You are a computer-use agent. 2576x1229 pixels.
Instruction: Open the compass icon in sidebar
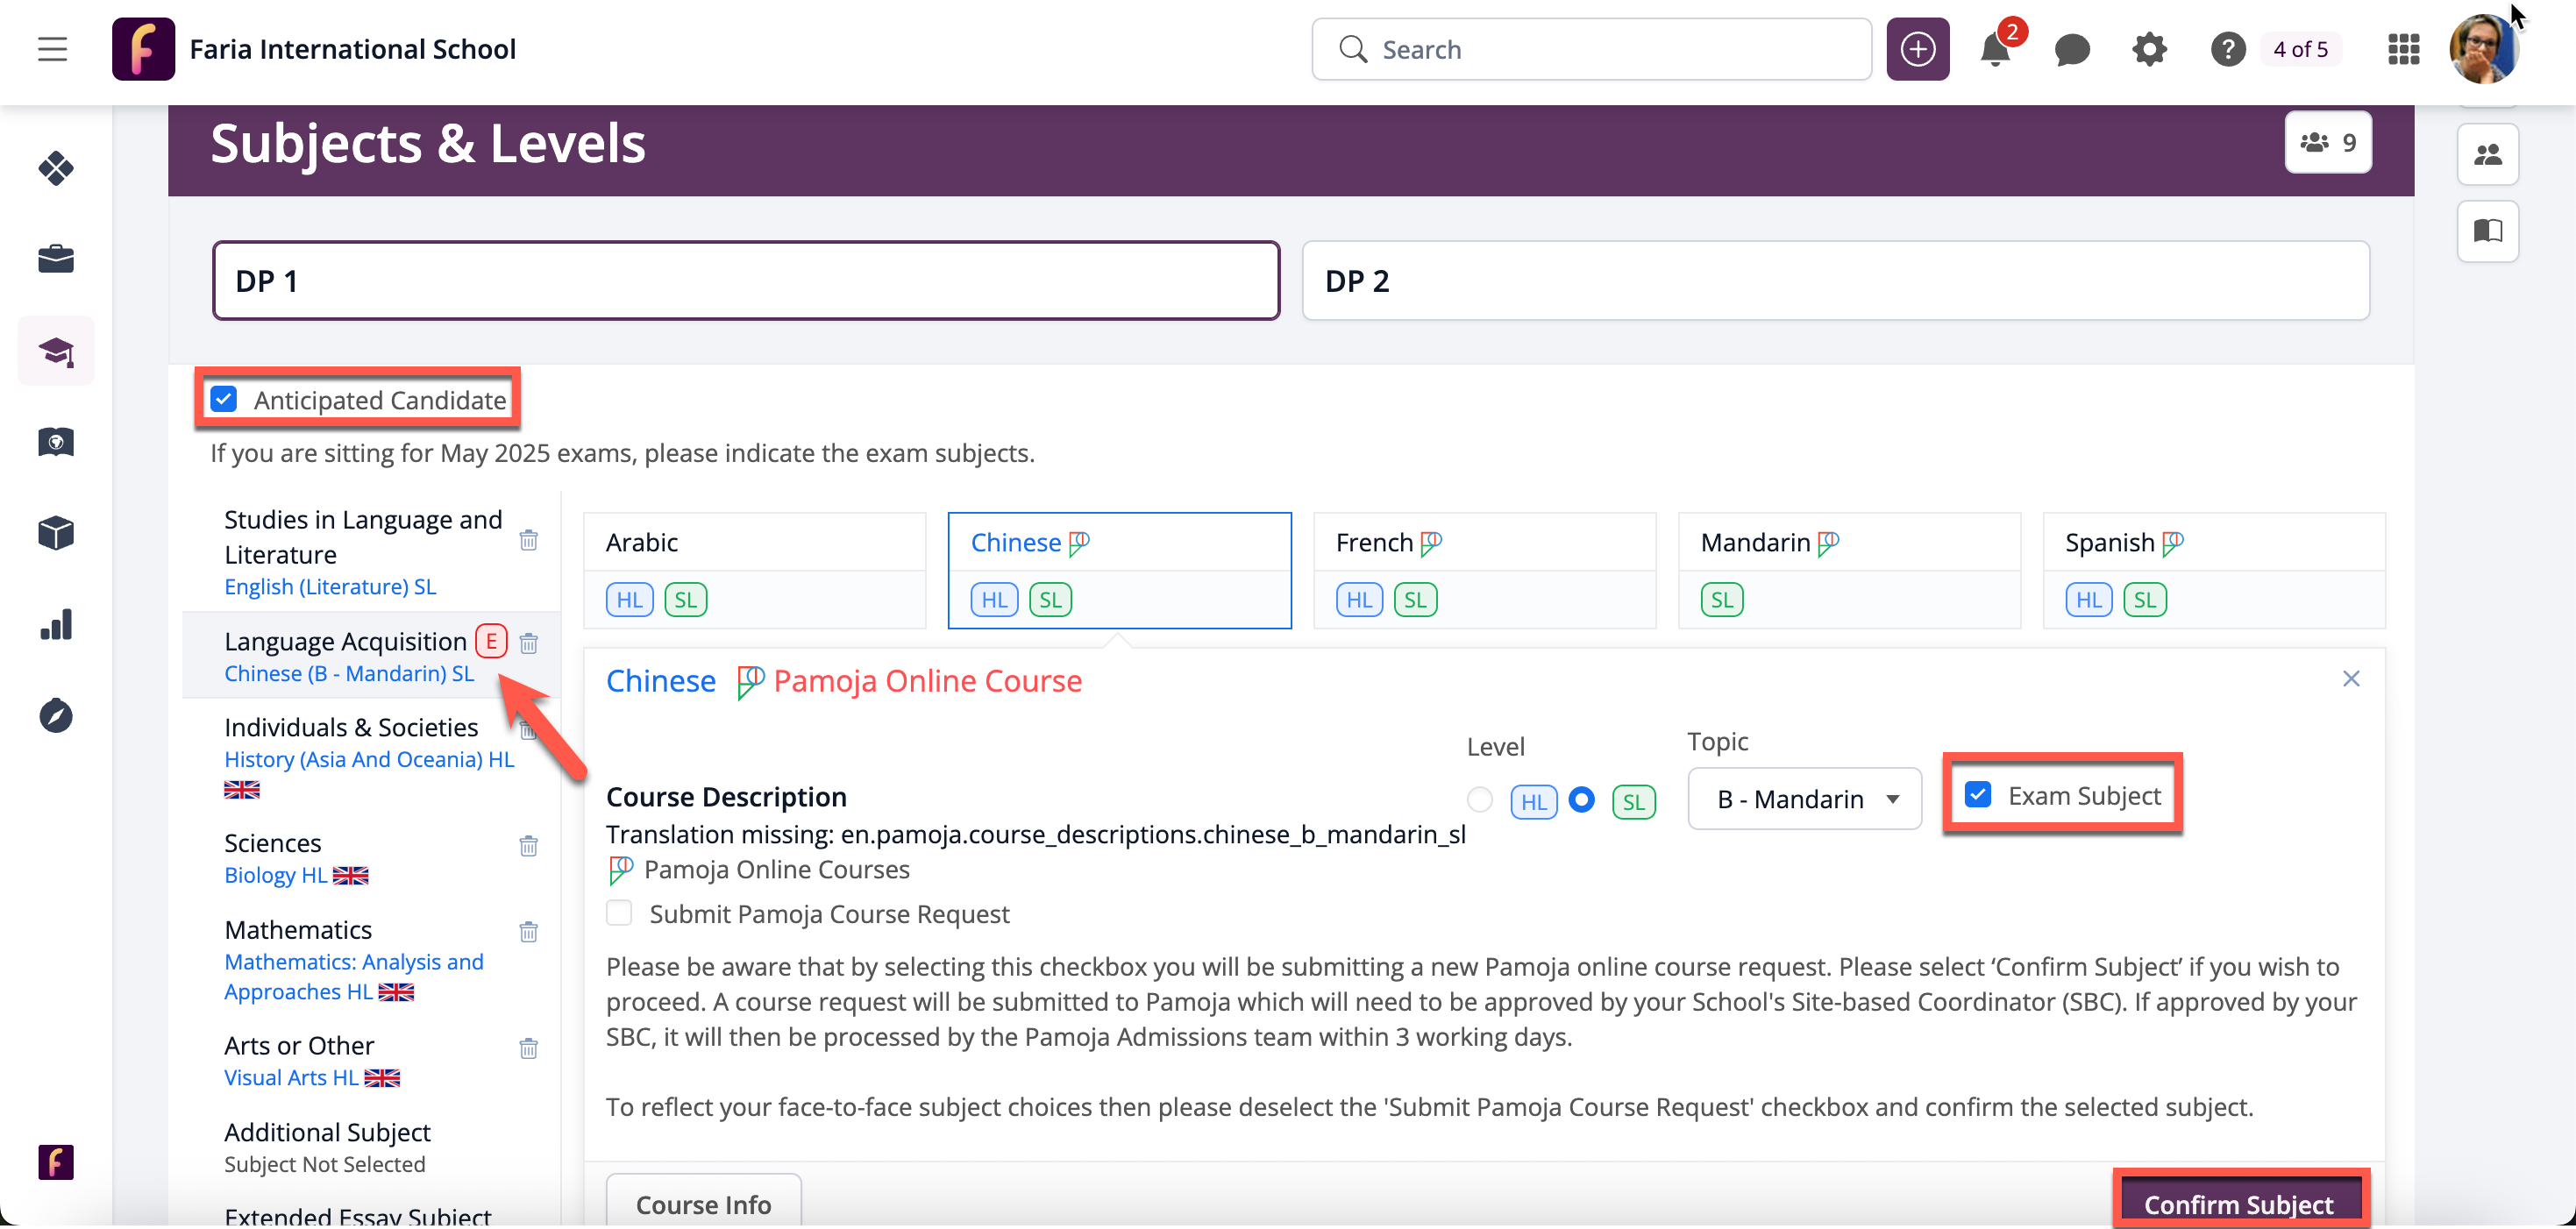point(56,716)
